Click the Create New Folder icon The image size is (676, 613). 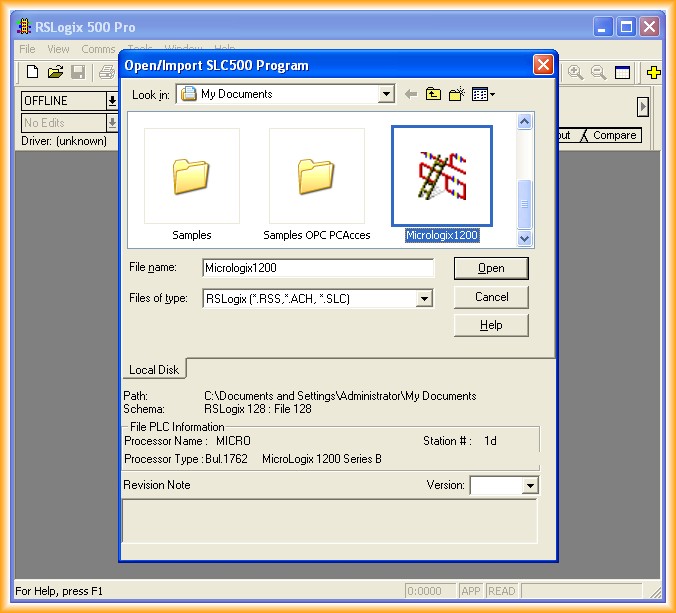457,94
